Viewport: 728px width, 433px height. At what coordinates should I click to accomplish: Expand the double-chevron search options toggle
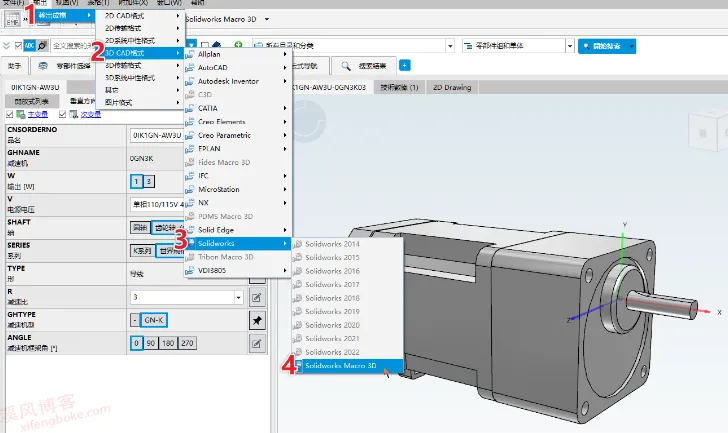pyautogui.click(x=6, y=45)
